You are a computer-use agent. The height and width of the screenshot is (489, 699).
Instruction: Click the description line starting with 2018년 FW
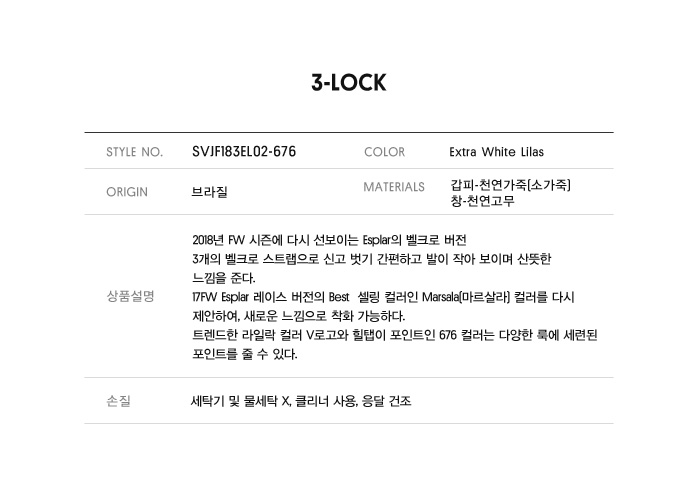pyautogui.click(x=329, y=240)
